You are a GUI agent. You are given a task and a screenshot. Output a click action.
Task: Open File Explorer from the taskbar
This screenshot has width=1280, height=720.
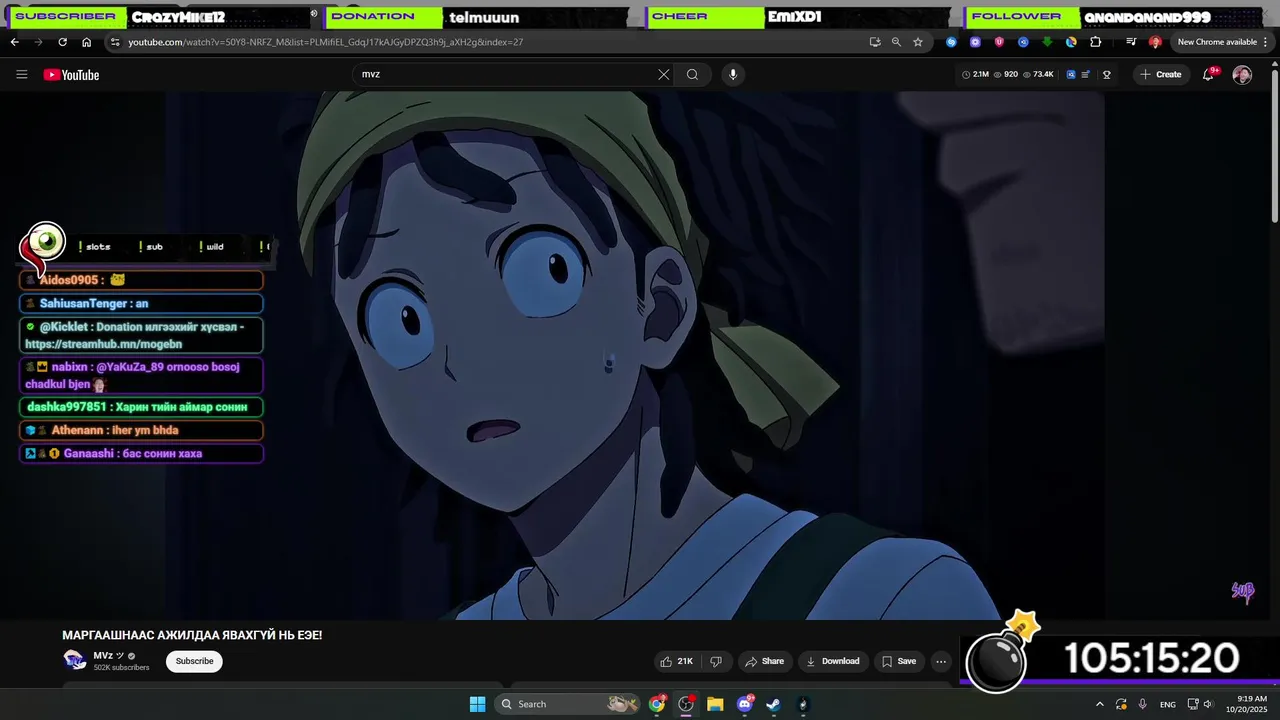715,704
